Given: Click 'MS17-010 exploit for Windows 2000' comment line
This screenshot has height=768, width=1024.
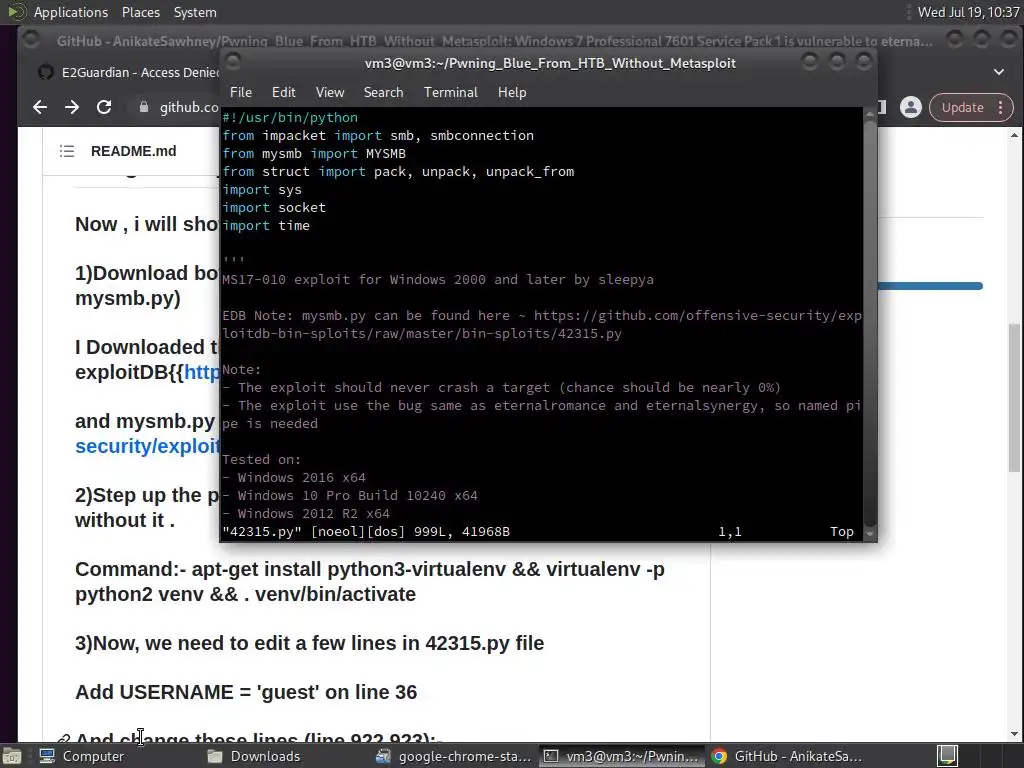Looking at the screenshot, I should (438, 280).
